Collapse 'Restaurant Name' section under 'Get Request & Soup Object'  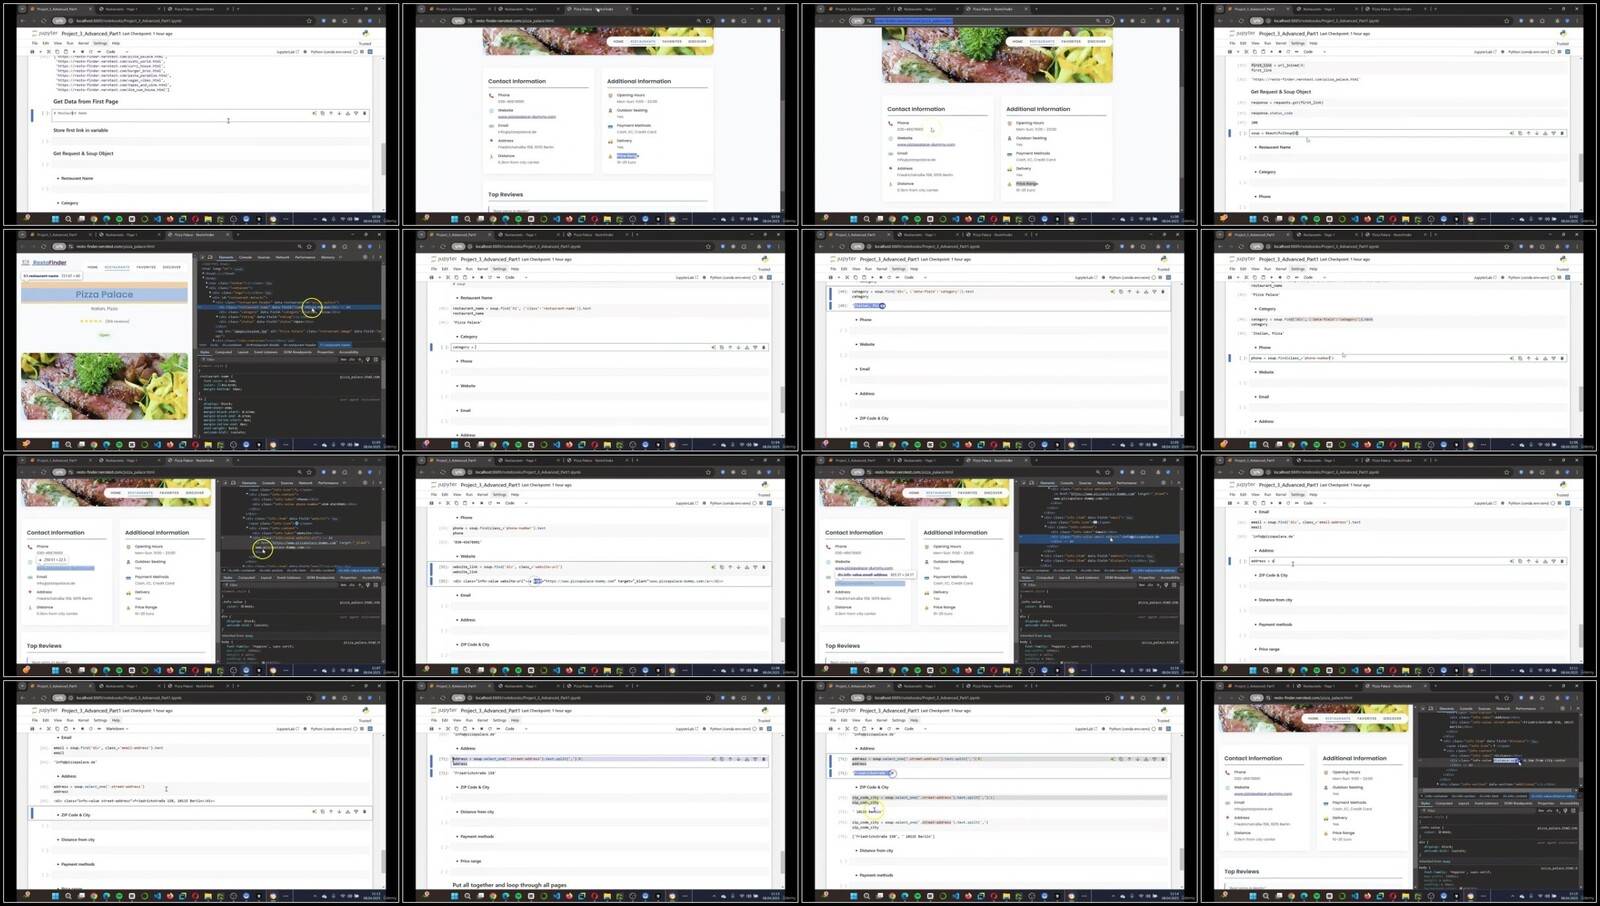coord(58,178)
